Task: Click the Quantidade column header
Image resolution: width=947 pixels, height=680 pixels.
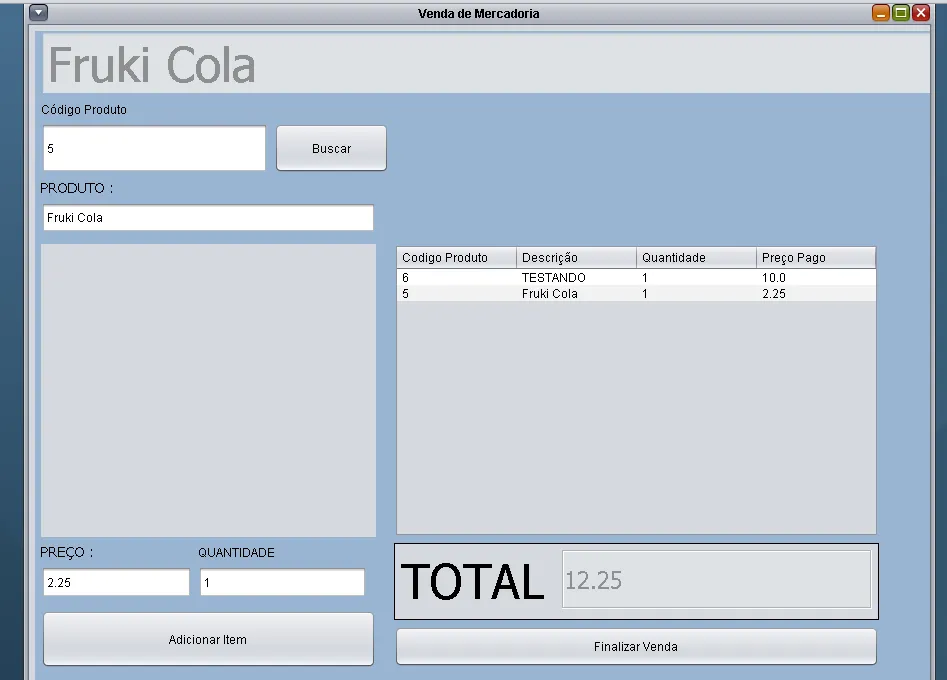Action: point(696,258)
